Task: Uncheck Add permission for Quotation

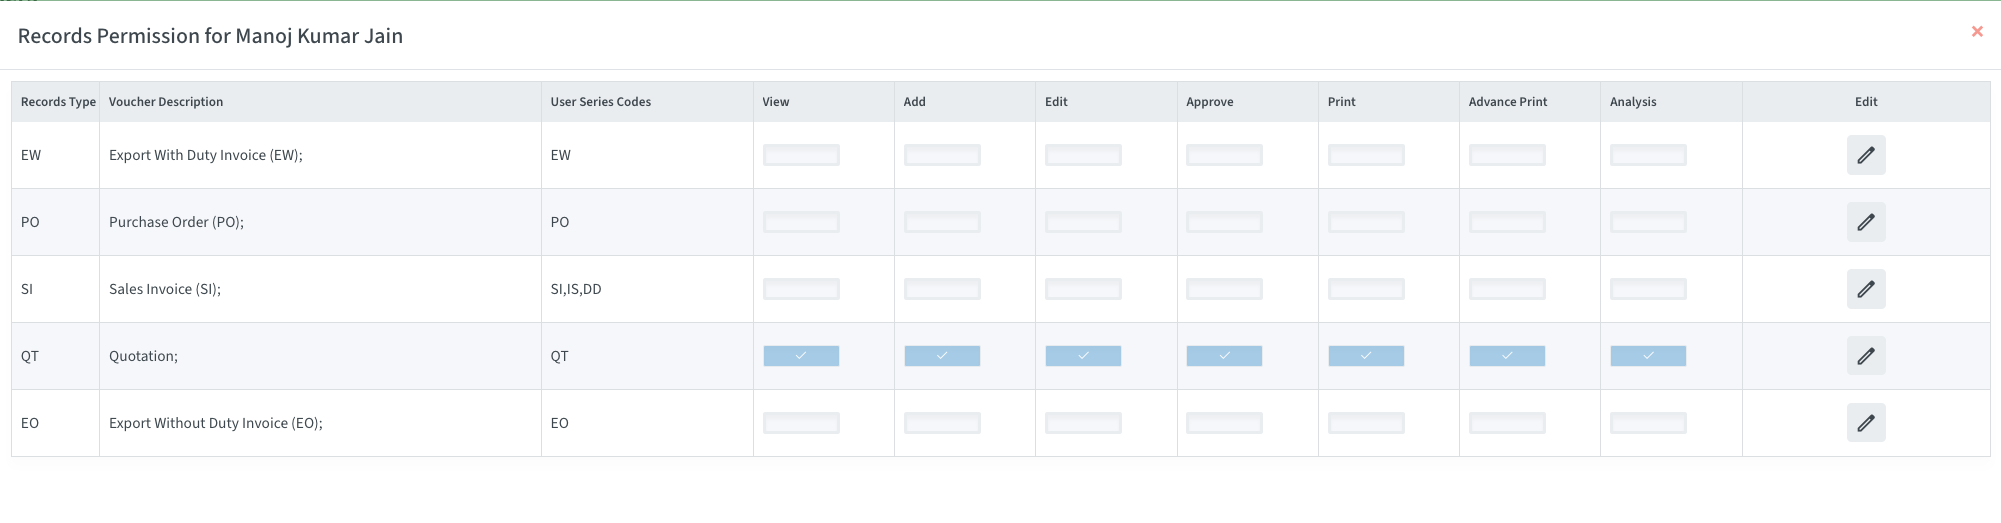Action: (x=942, y=356)
